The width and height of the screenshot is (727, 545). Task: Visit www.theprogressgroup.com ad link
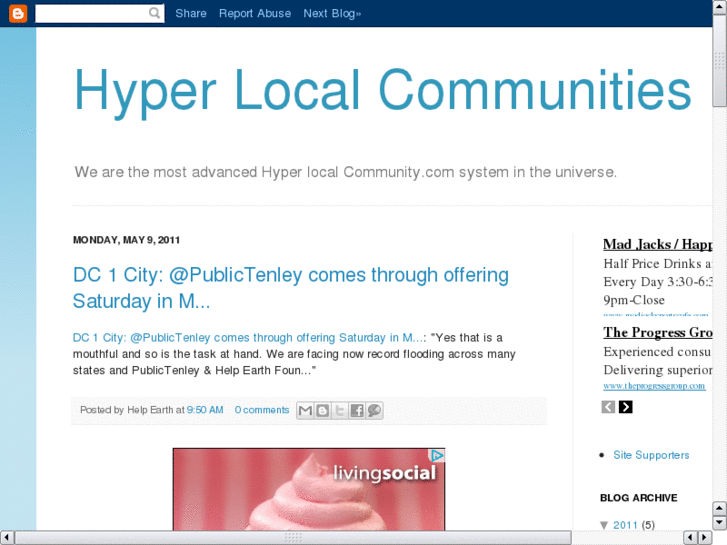tap(654, 386)
